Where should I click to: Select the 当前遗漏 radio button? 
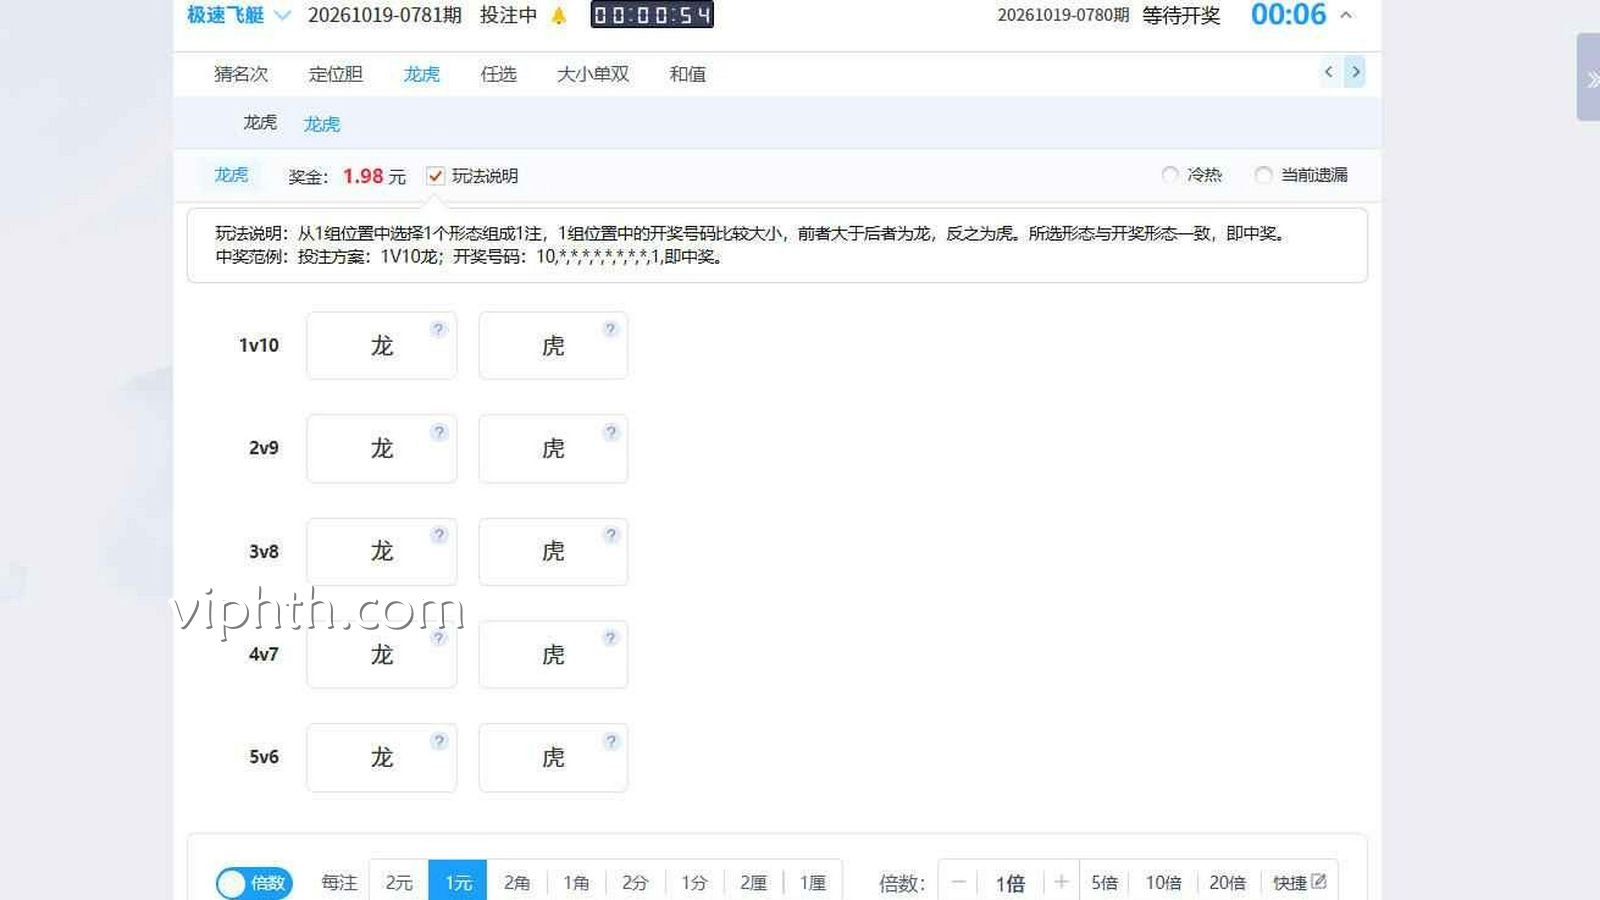tap(1263, 175)
